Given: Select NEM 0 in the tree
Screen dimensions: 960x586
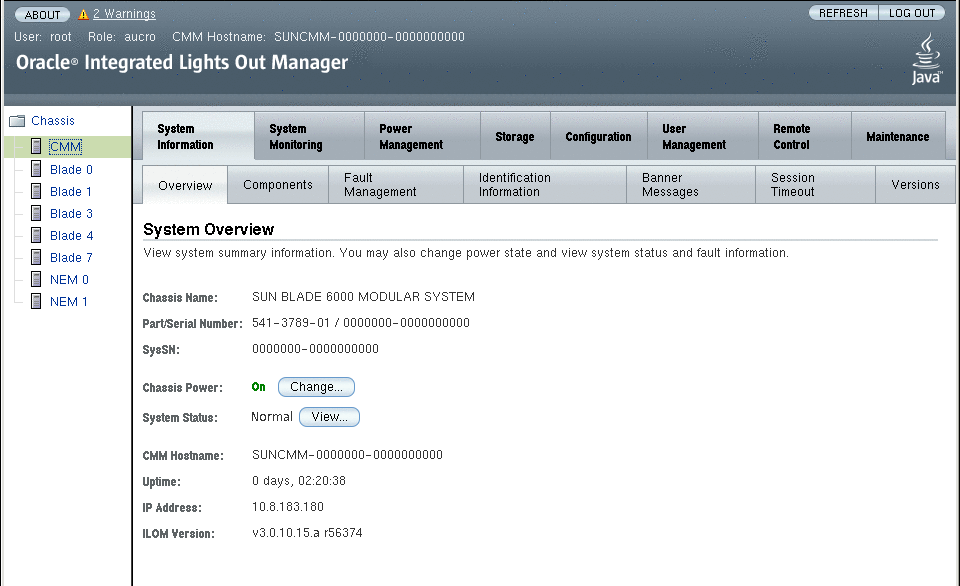Looking at the screenshot, I should (x=69, y=280).
